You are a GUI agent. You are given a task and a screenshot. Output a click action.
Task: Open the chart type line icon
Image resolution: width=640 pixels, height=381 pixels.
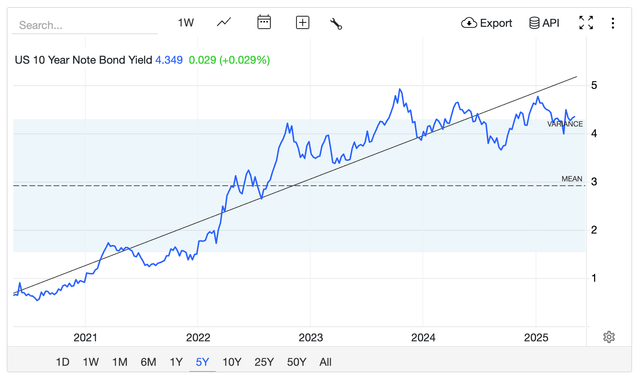(224, 22)
